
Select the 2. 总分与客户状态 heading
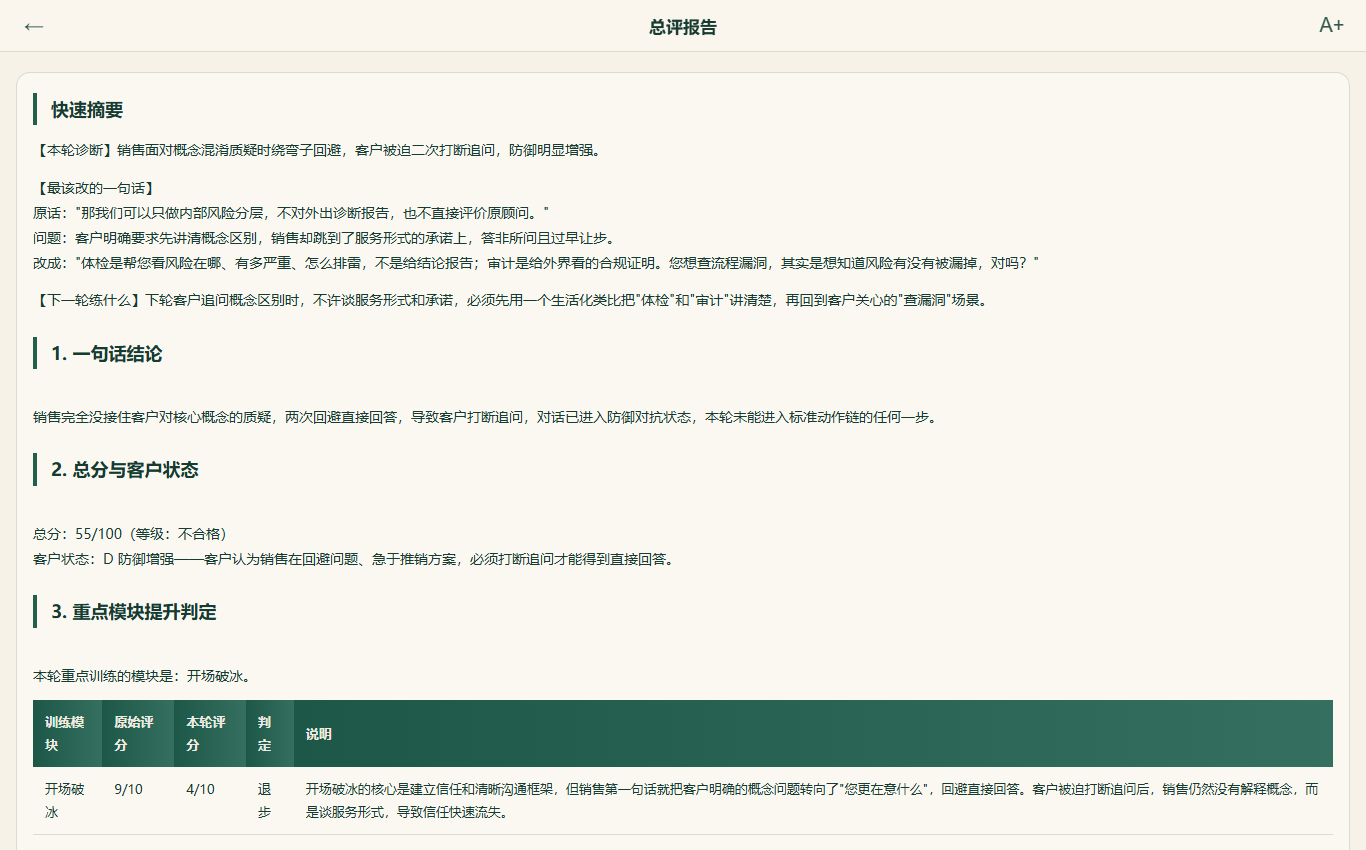(125, 470)
